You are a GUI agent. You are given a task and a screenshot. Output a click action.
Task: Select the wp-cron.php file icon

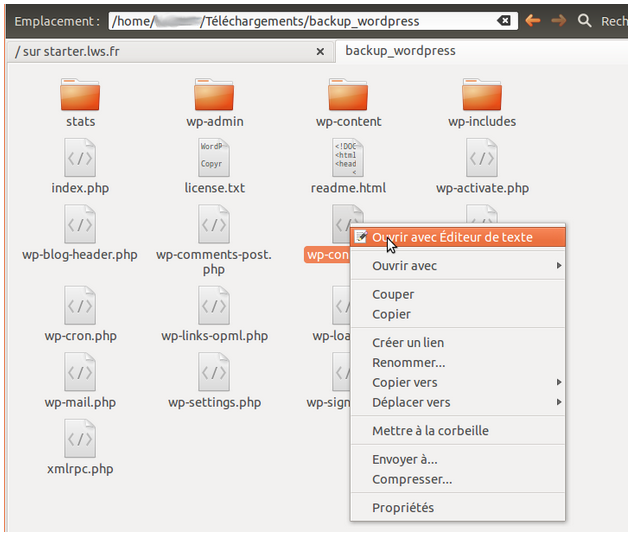80,305
